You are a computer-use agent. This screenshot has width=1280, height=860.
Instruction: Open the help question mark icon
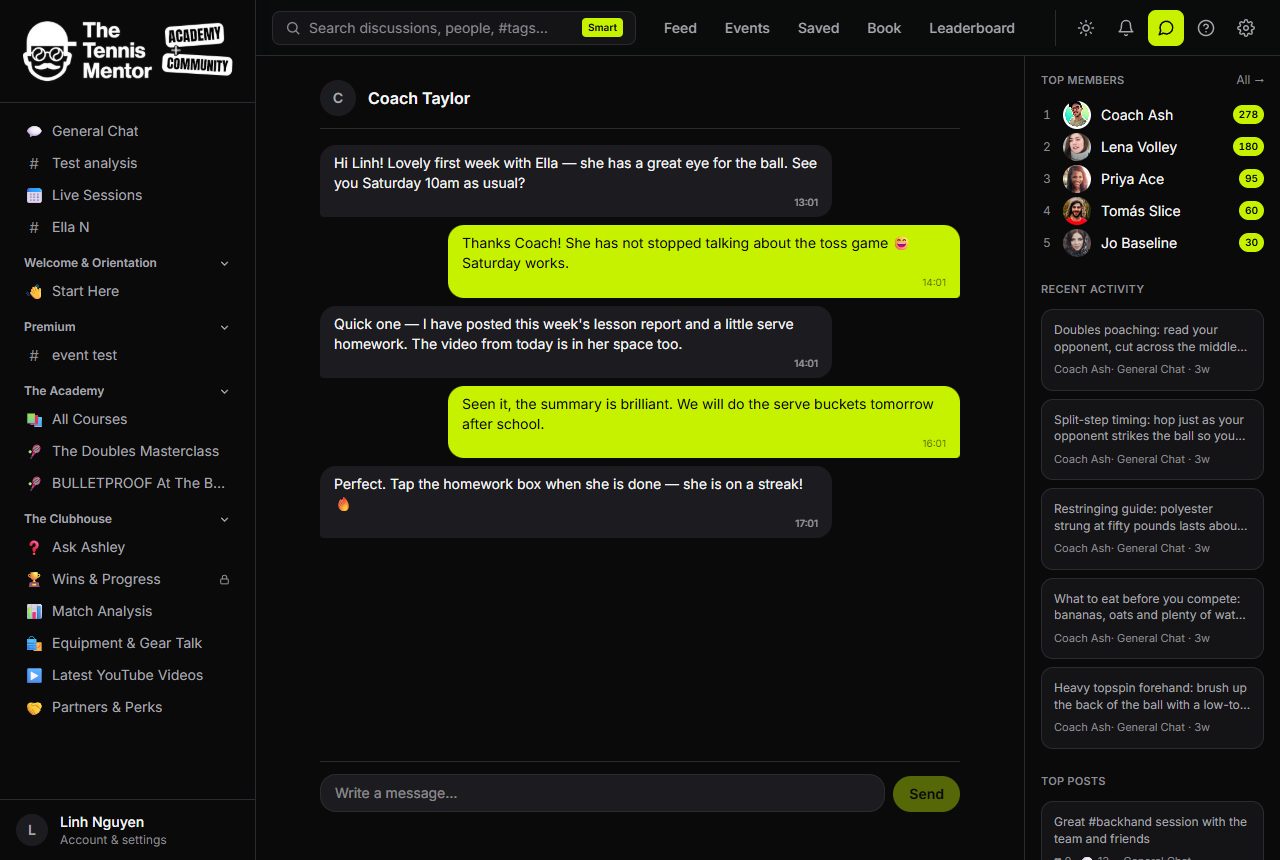[x=1206, y=28]
